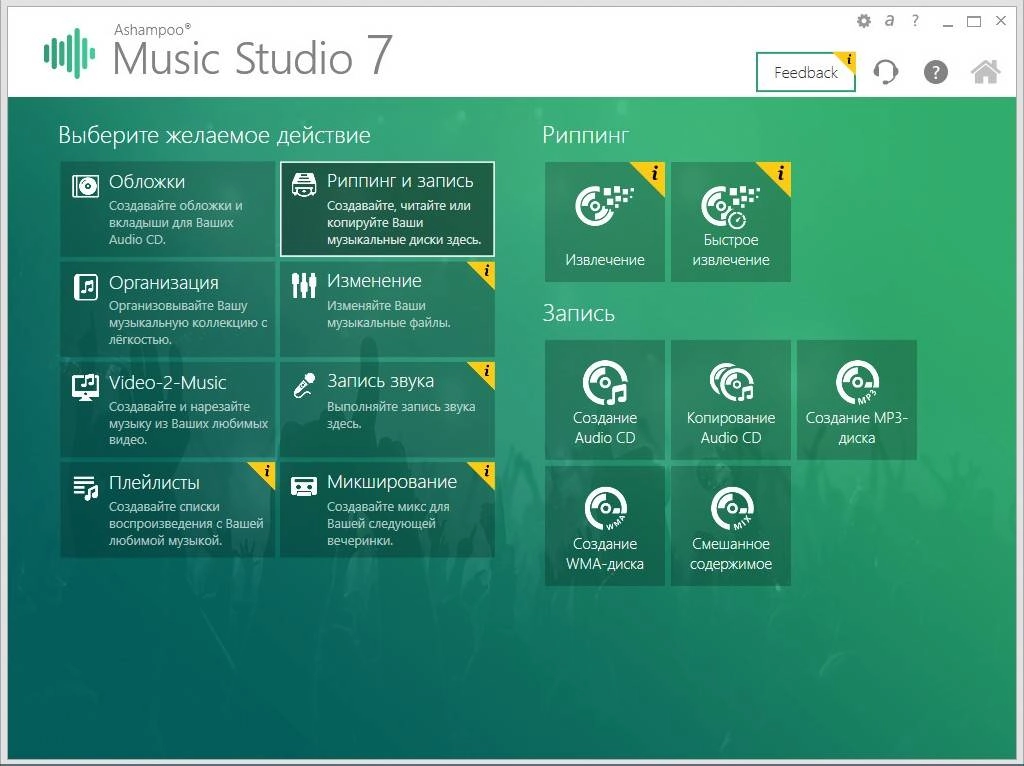Show info badge on Микширование tile
Image resolution: width=1024 pixels, height=766 pixels.
(485, 471)
